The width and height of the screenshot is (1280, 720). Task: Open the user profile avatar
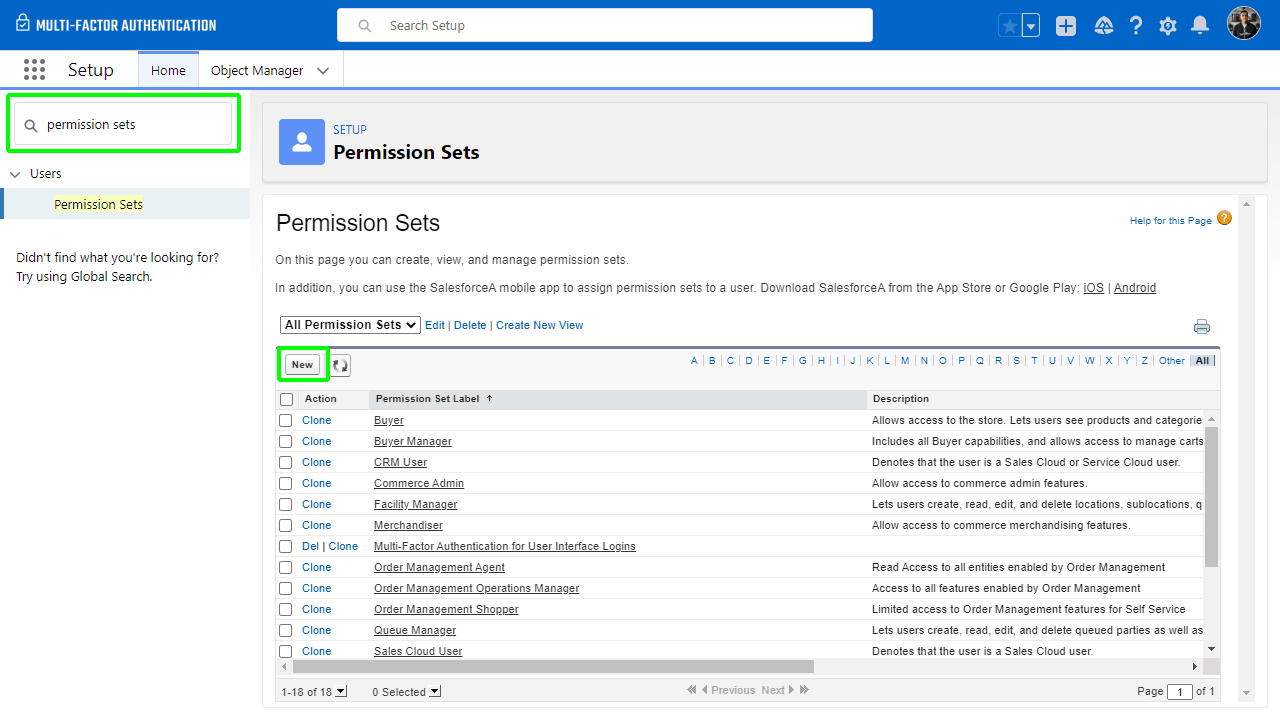[1244, 24]
